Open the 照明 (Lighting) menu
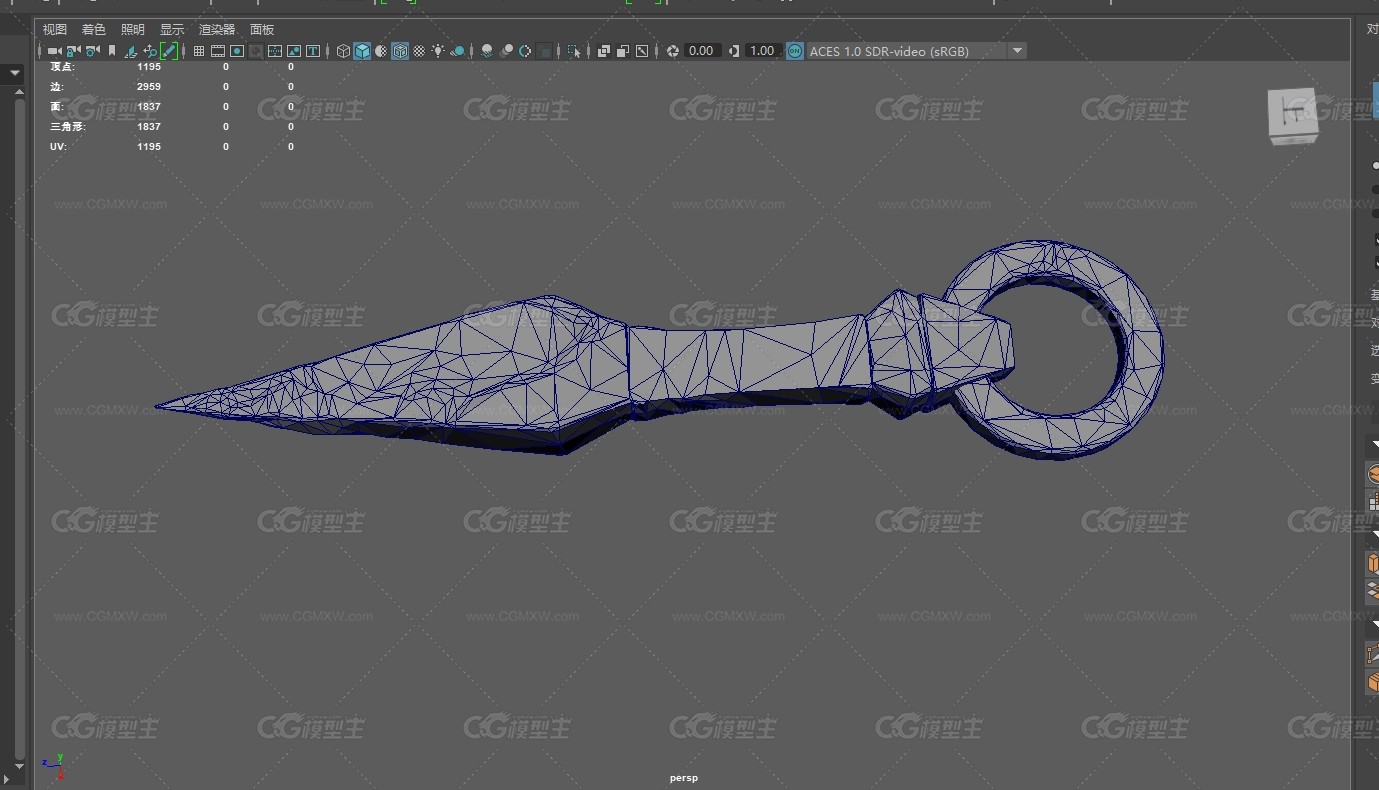Image resolution: width=1379 pixels, height=790 pixels. pos(133,30)
